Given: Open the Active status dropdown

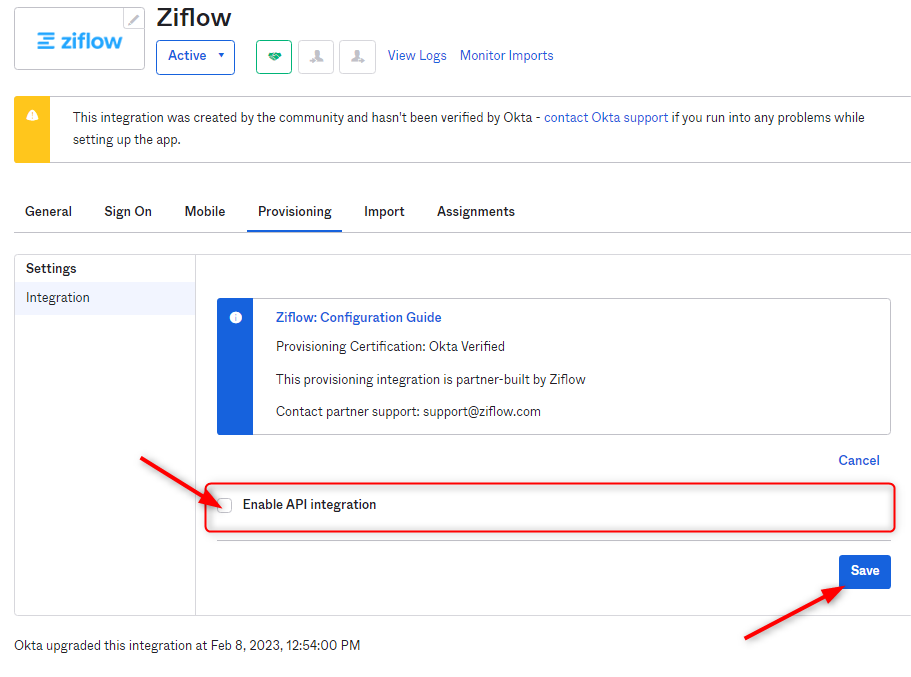Looking at the screenshot, I should 195,57.
